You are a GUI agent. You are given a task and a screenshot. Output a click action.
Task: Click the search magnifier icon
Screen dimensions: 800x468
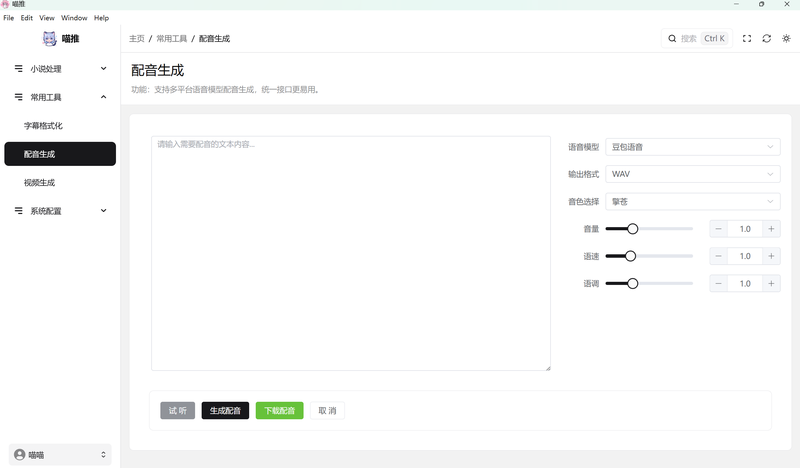pos(672,38)
